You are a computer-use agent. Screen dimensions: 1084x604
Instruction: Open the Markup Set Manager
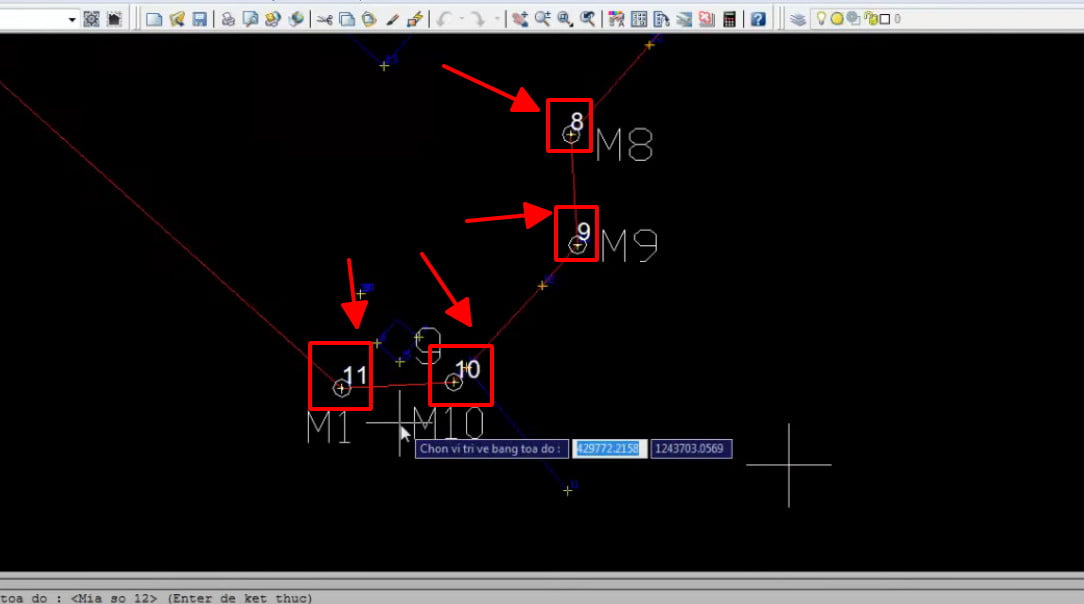click(x=707, y=19)
